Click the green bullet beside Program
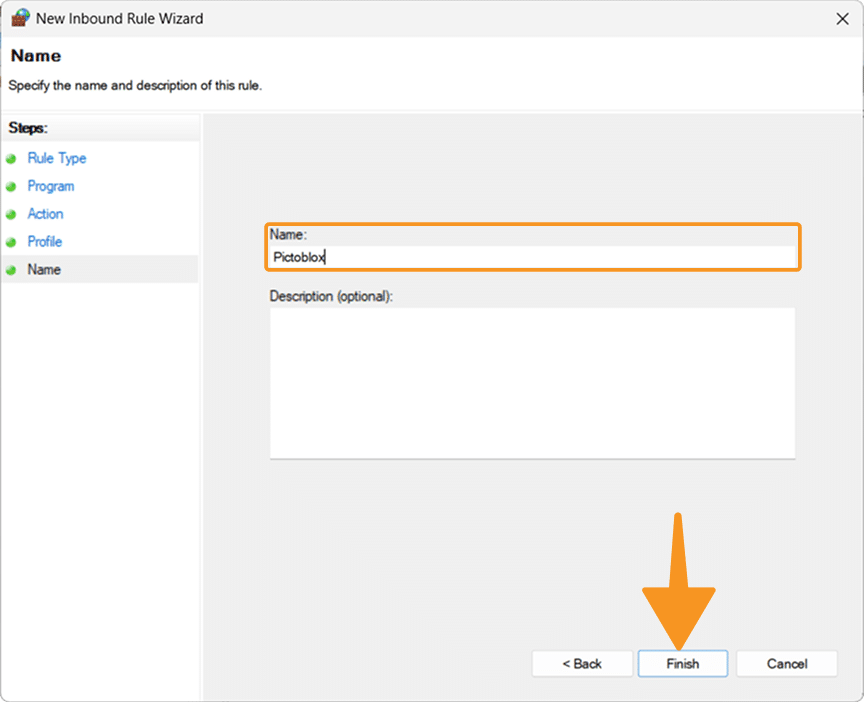This screenshot has height=702, width=864. coord(11,187)
